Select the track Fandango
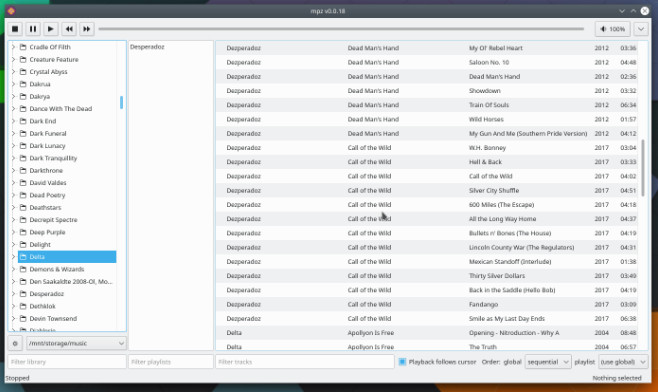This screenshot has height=392, width=658. point(427,304)
